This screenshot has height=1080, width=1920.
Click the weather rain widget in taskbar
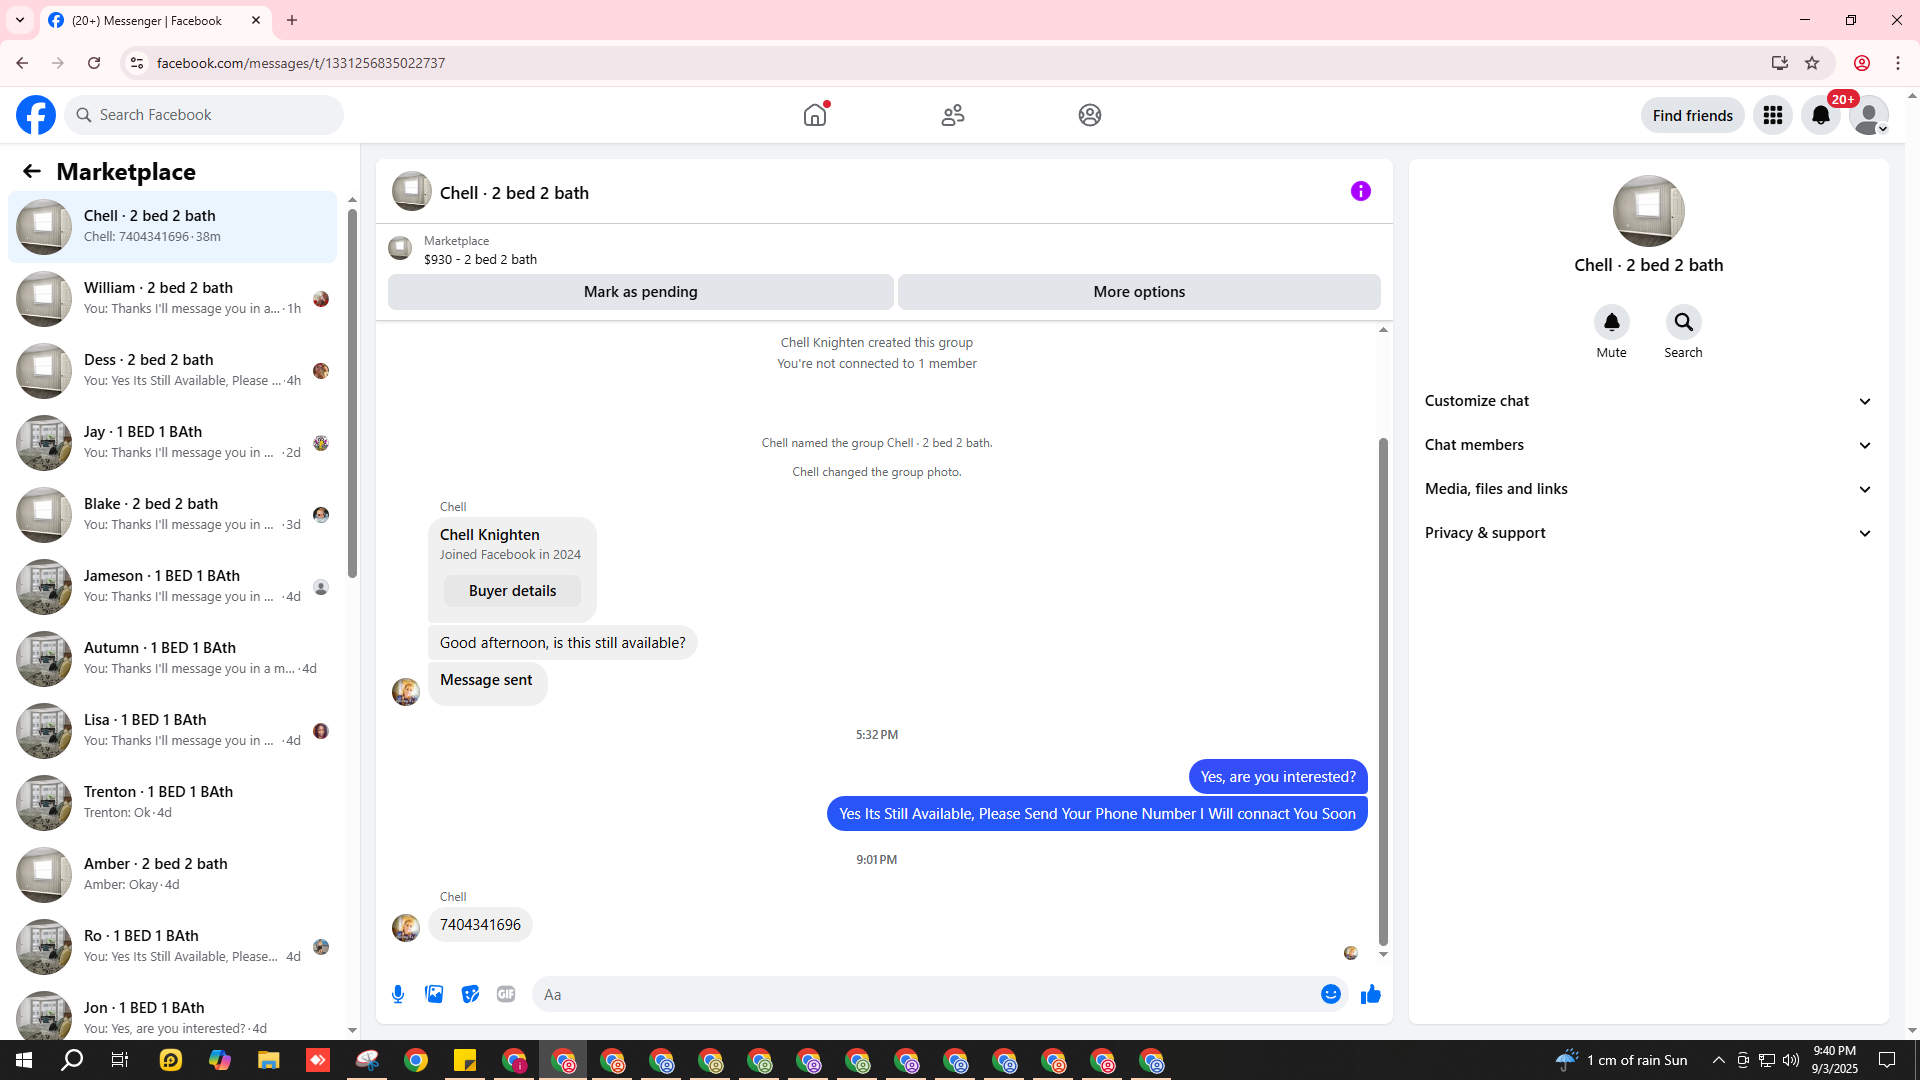tap(1622, 1060)
